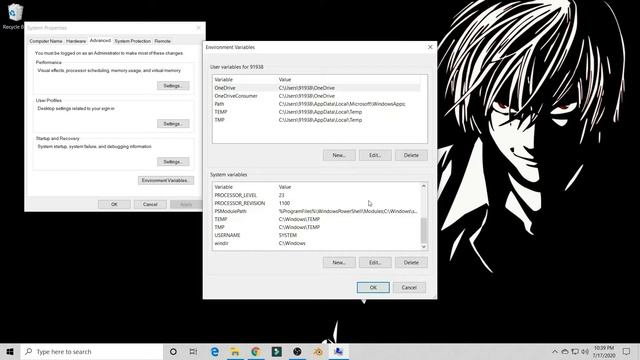Image resolution: width=640 pixels, height=360 pixels.
Task: Click the Type here to search box
Action: pos(92,351)
